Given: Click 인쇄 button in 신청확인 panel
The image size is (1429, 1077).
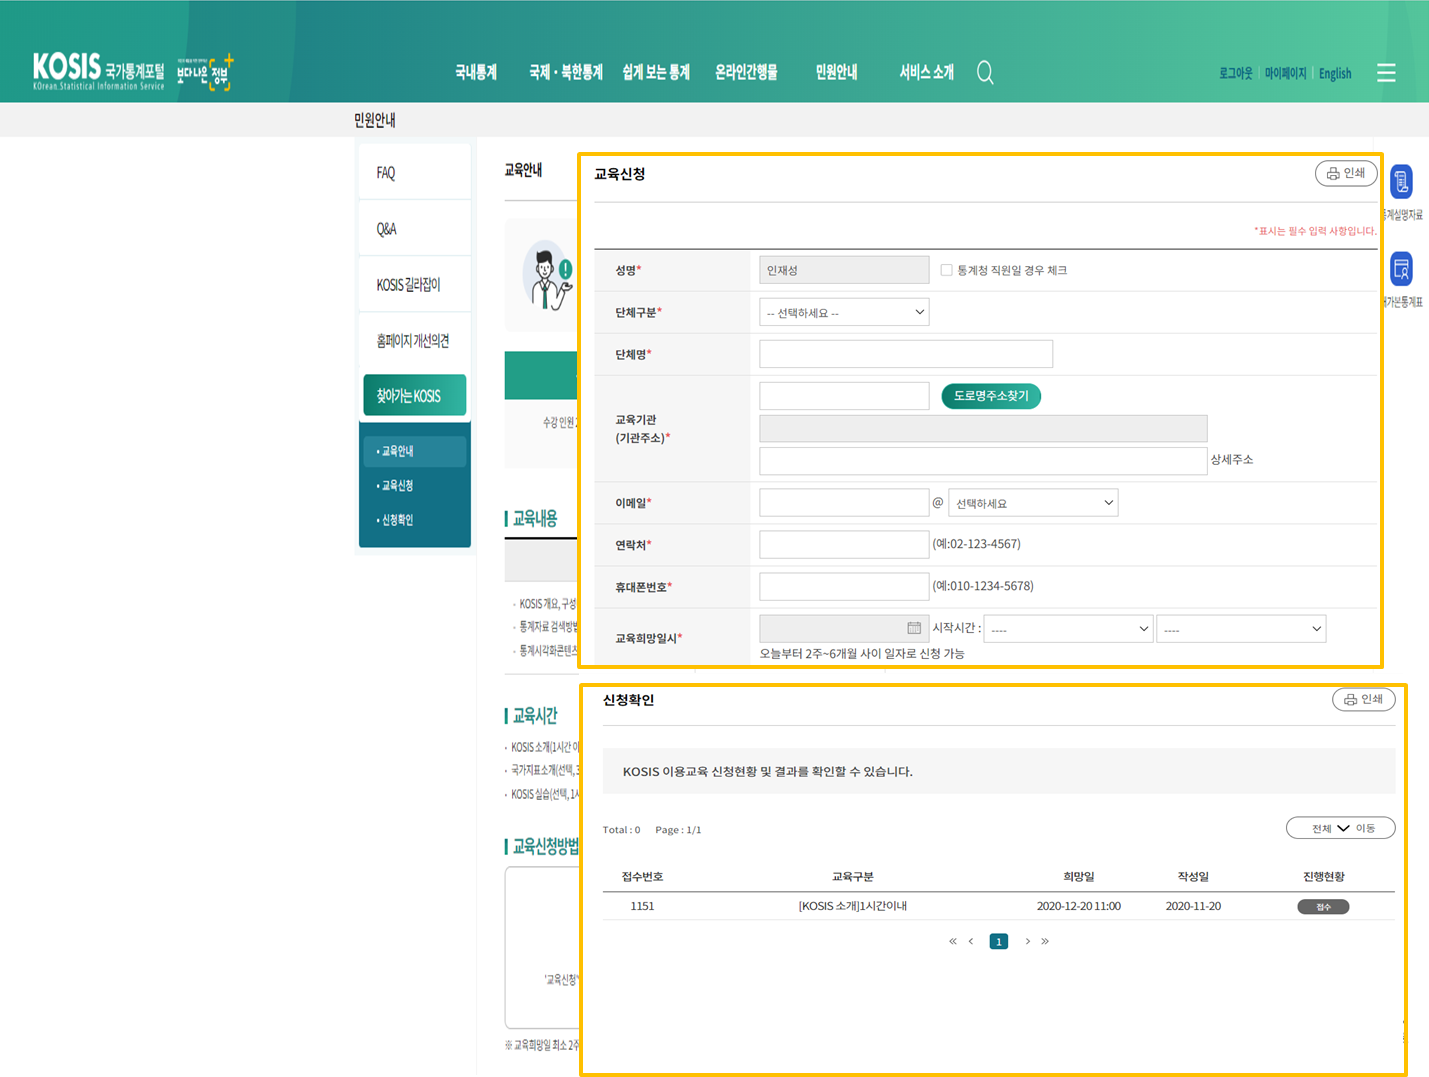Looking at the screenshot, I should point(1363,699).
